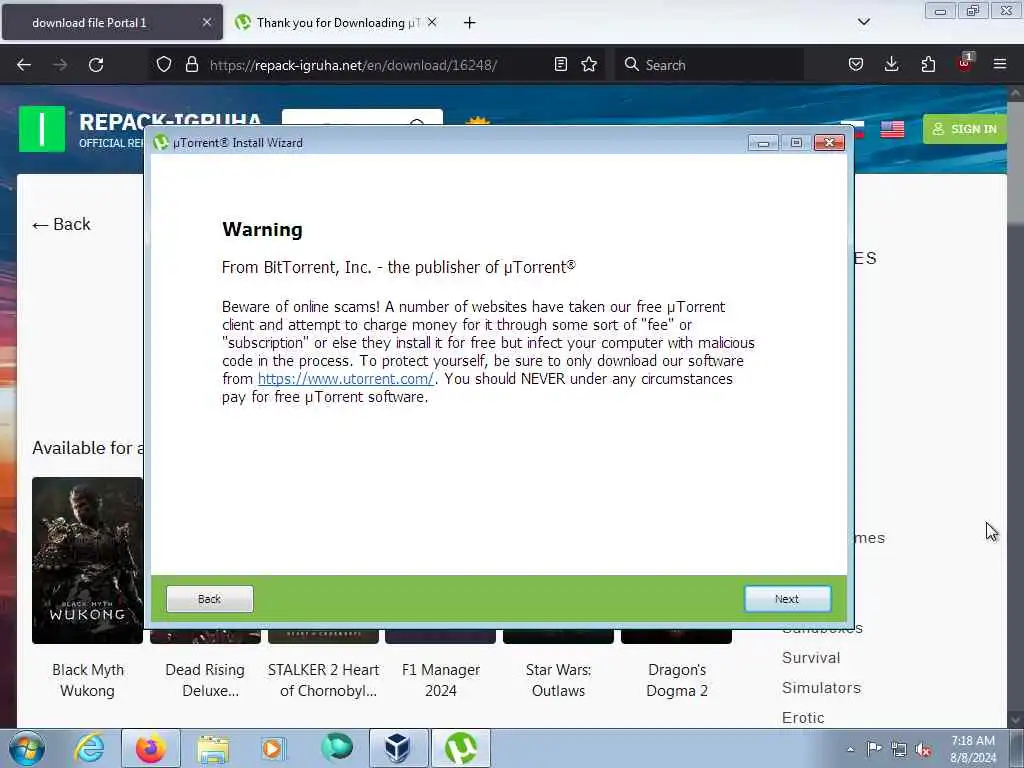
Task: Select the Erotic category
Action: (x=803, y=718)
